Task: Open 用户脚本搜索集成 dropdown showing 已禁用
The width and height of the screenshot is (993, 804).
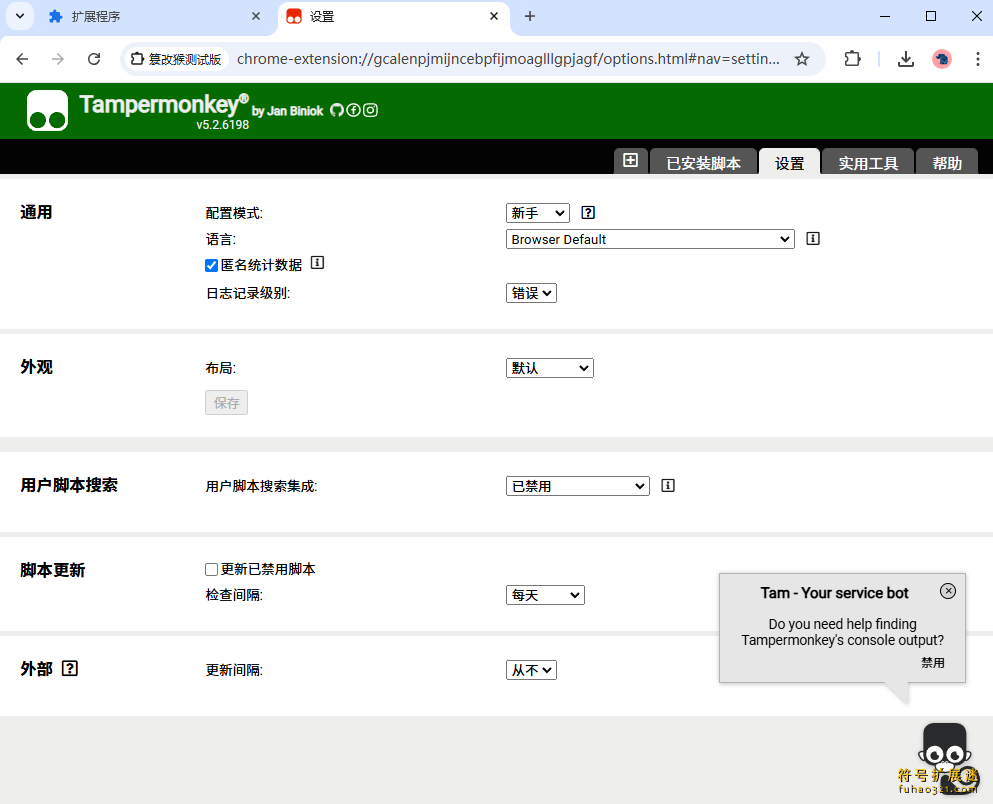Action: [578, 486]
